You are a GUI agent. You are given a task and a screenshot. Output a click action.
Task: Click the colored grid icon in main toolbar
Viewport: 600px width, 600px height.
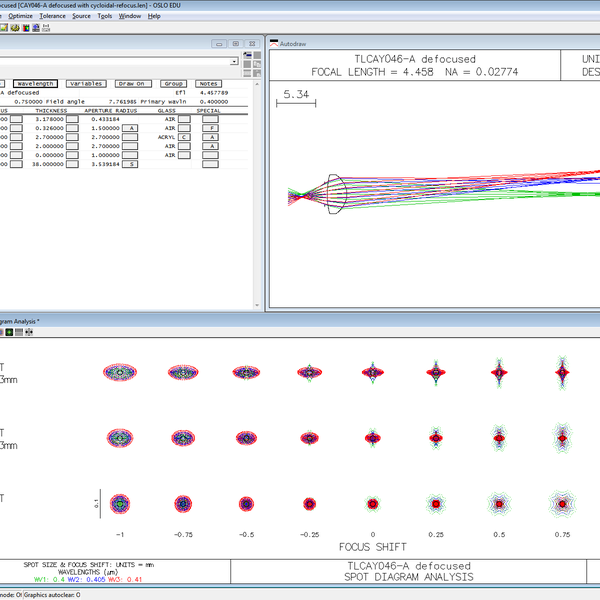click(27, 28)
